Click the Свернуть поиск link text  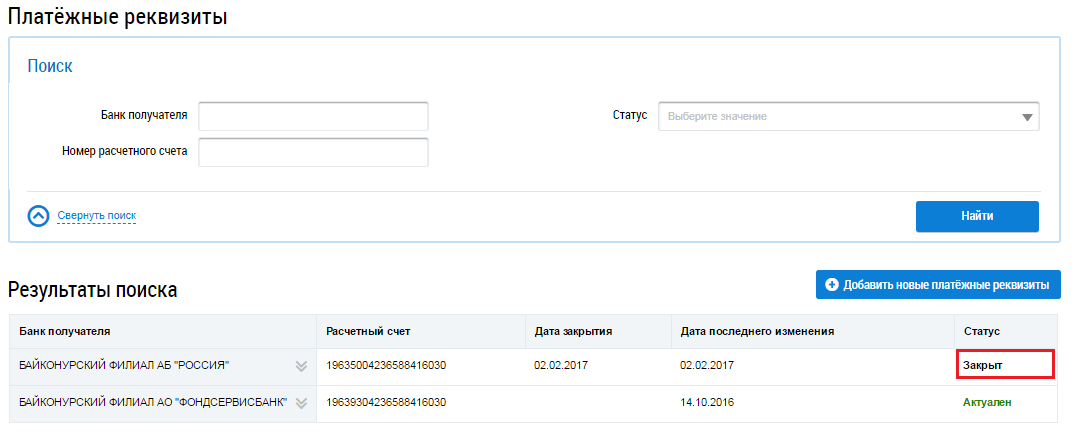[x=96, y=216]
